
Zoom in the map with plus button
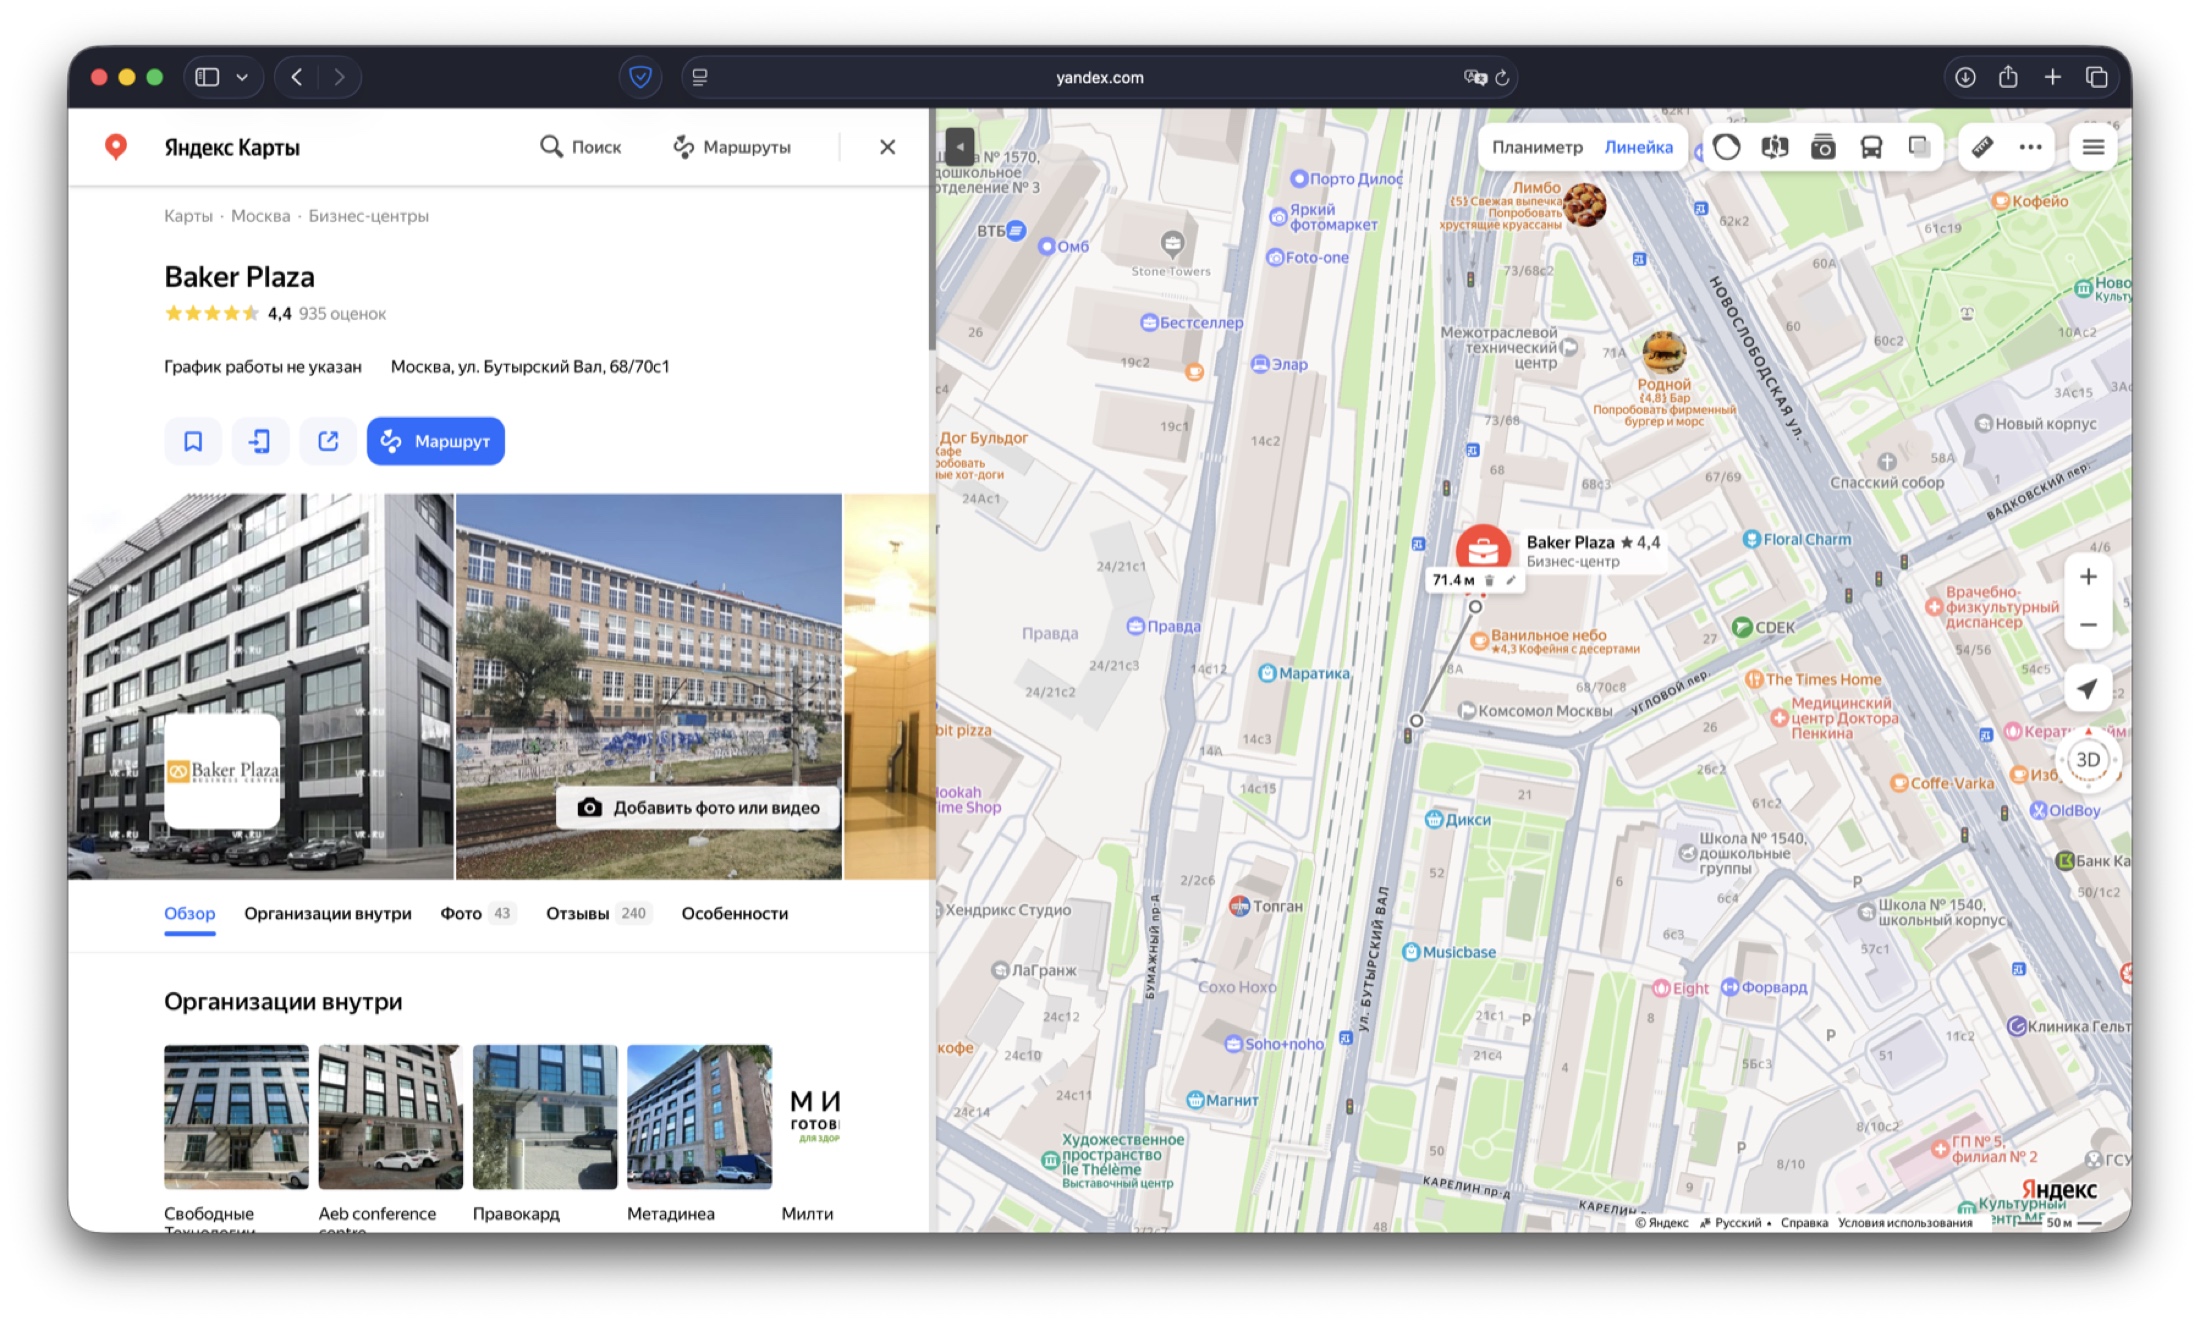(2087, 577)
